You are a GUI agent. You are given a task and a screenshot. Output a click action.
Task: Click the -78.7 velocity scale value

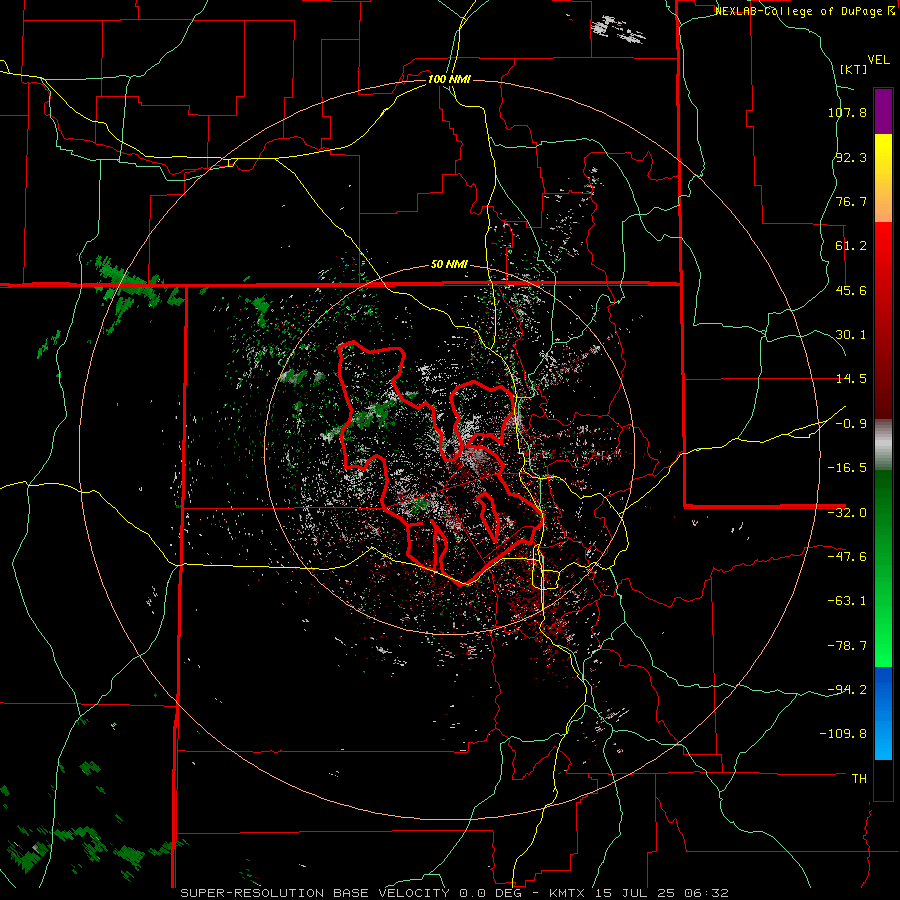coord(847,646)
